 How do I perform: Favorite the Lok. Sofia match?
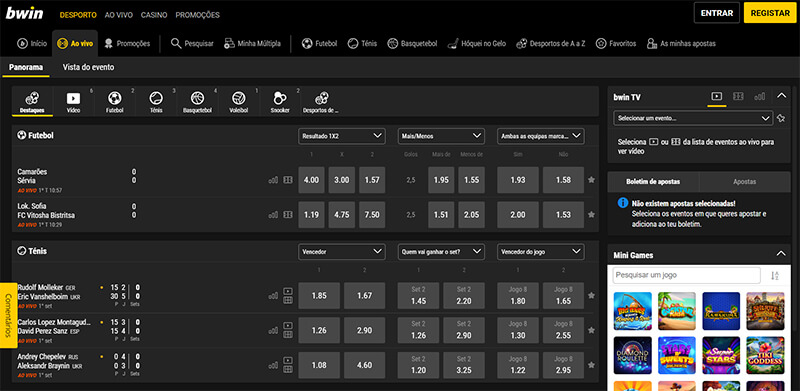pos(591,214)
